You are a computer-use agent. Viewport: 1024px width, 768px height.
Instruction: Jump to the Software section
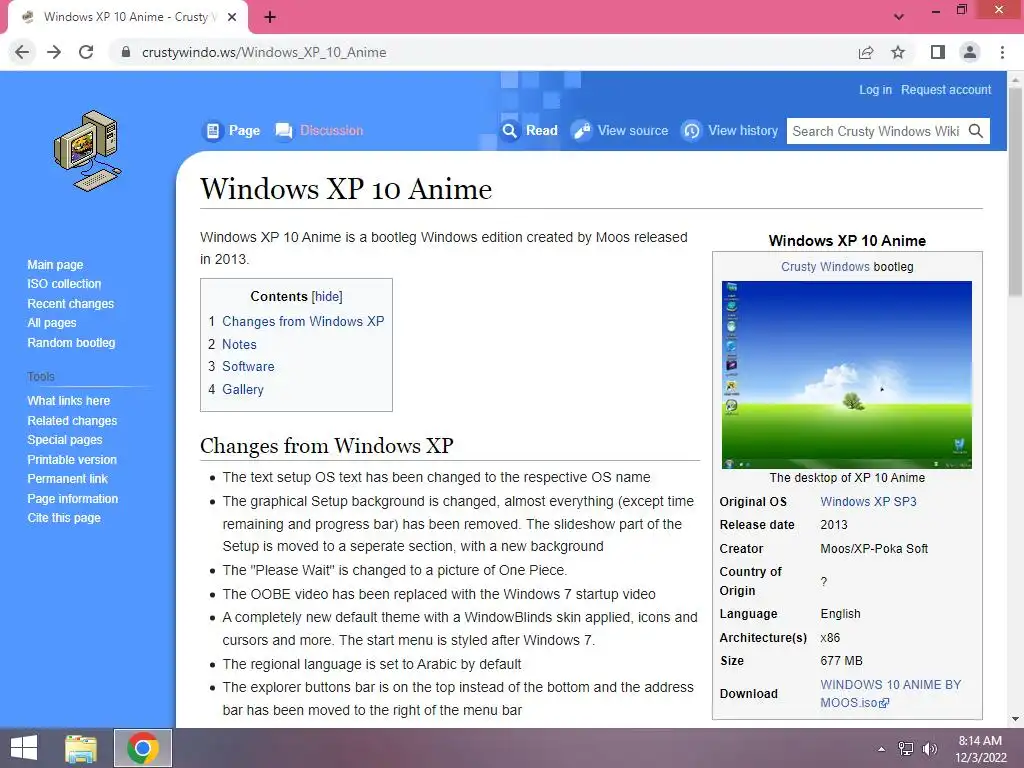(248, 366)
